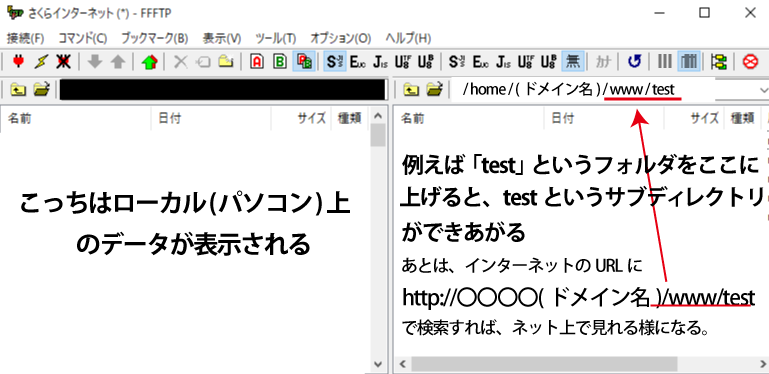Refresh the file list with blue arrow
The width and height of the screenshot is (769, 374).
[635, 62]
